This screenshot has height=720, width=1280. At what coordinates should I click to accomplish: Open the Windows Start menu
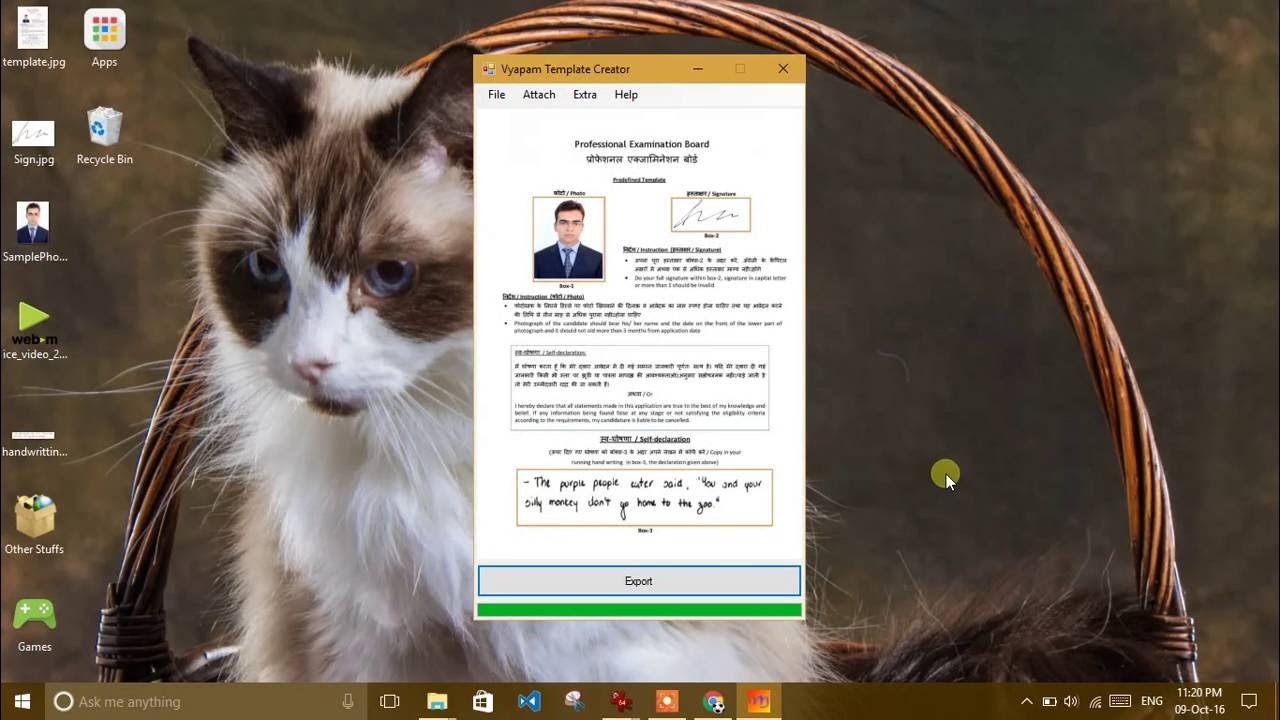point(22,702)
